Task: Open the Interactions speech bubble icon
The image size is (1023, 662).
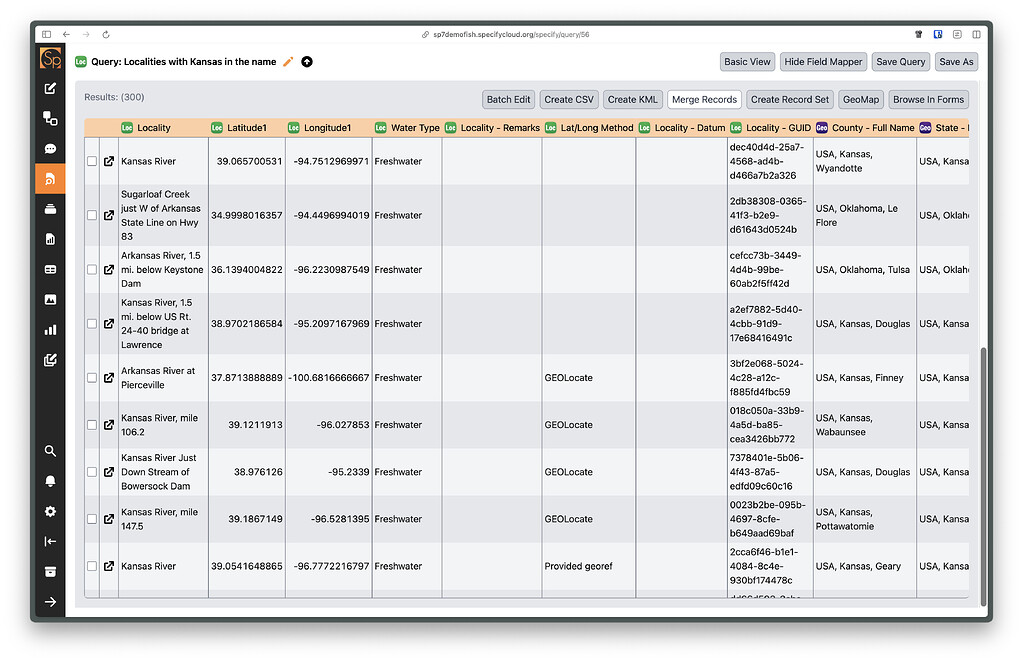Action: (x=50, y=148)
